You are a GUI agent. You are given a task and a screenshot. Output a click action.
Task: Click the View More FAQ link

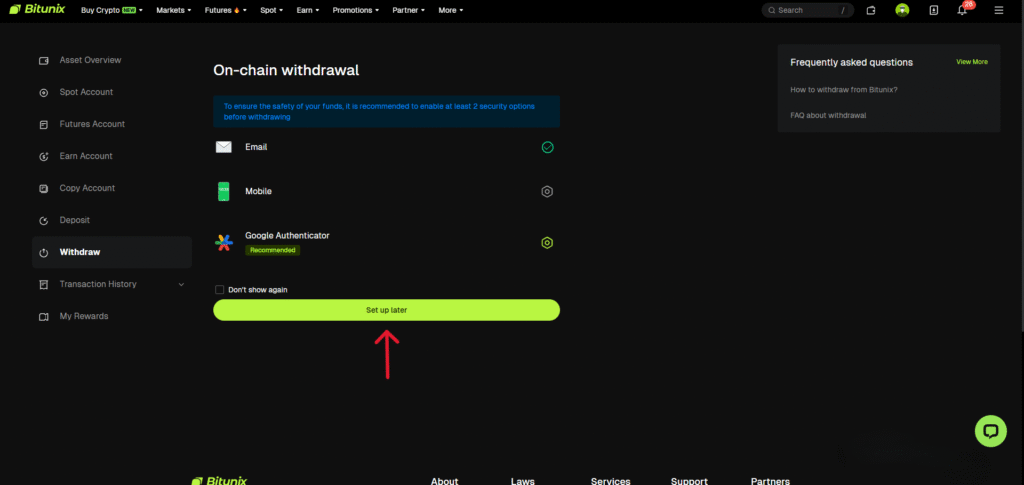(971, 62)
